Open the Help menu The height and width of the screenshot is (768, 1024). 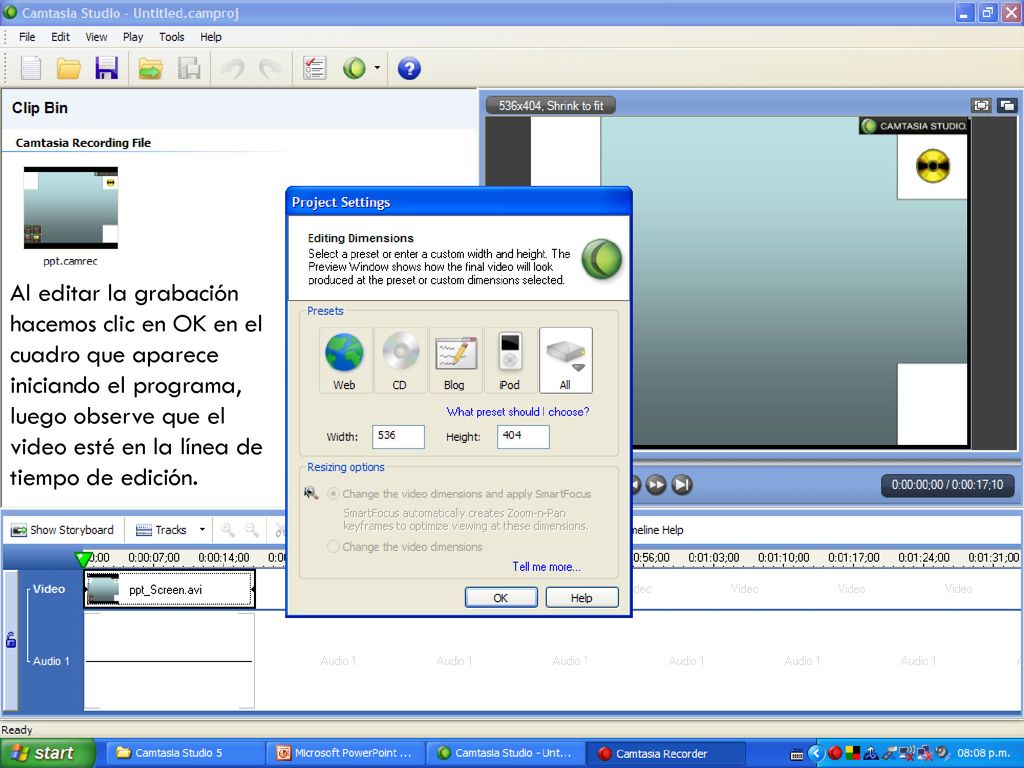(210, 37)
